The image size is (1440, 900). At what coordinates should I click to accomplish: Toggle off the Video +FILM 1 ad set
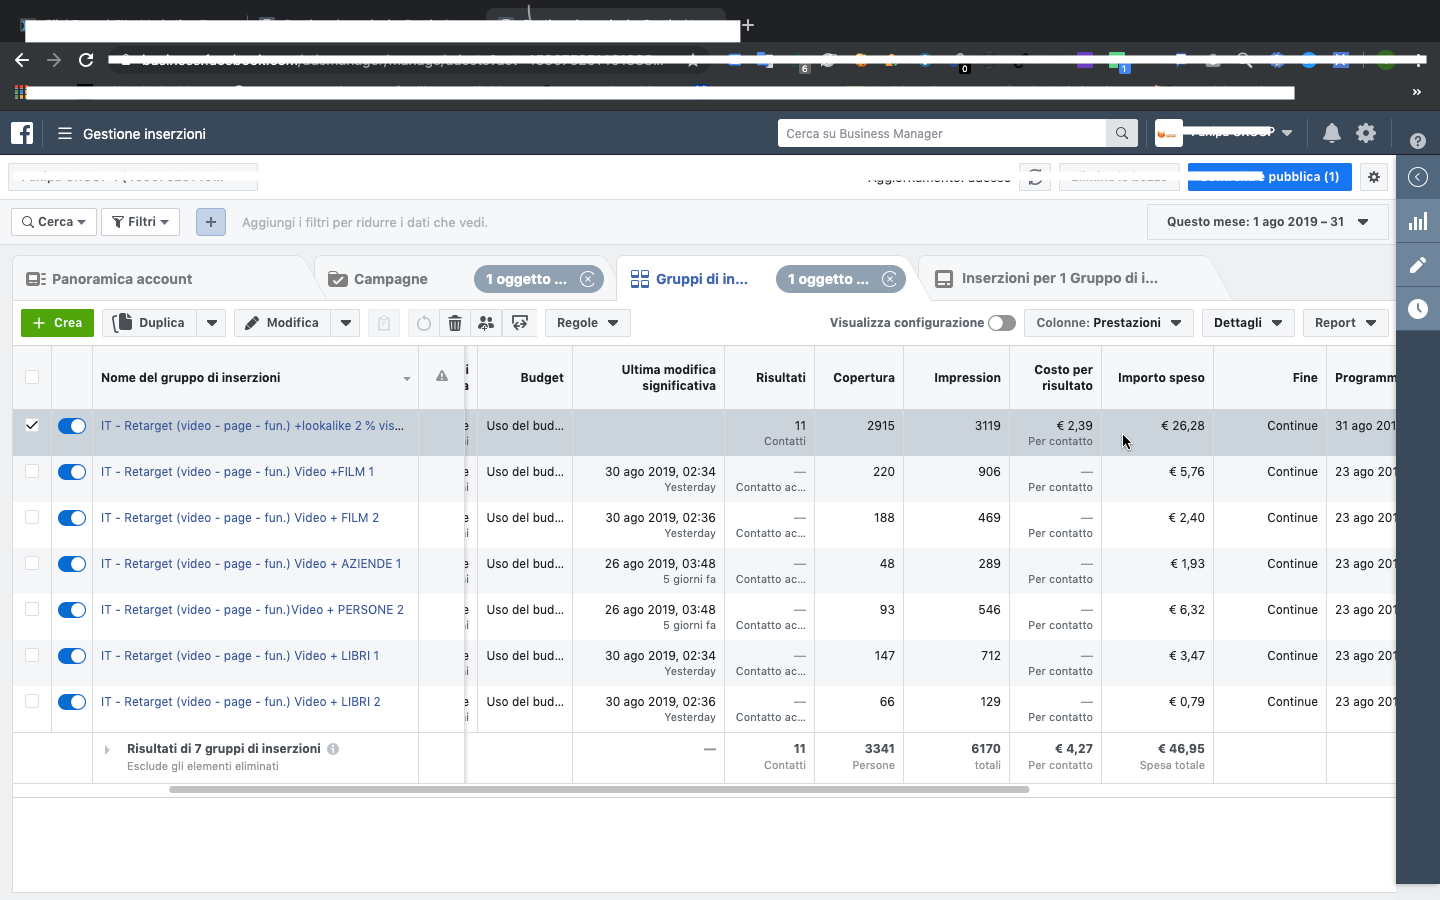click(72, 472)
